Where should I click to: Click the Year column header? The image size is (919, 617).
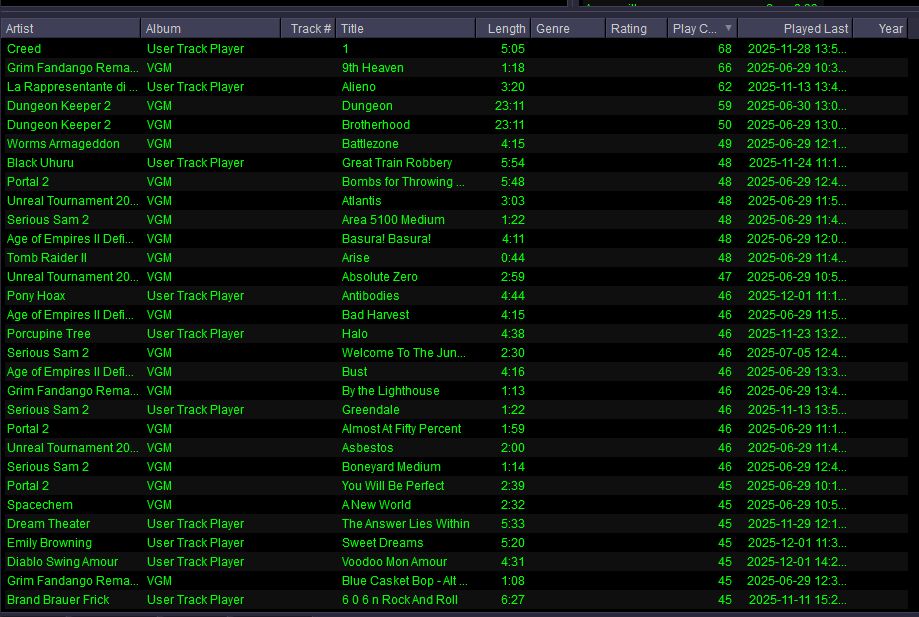[x=880, y=29]
